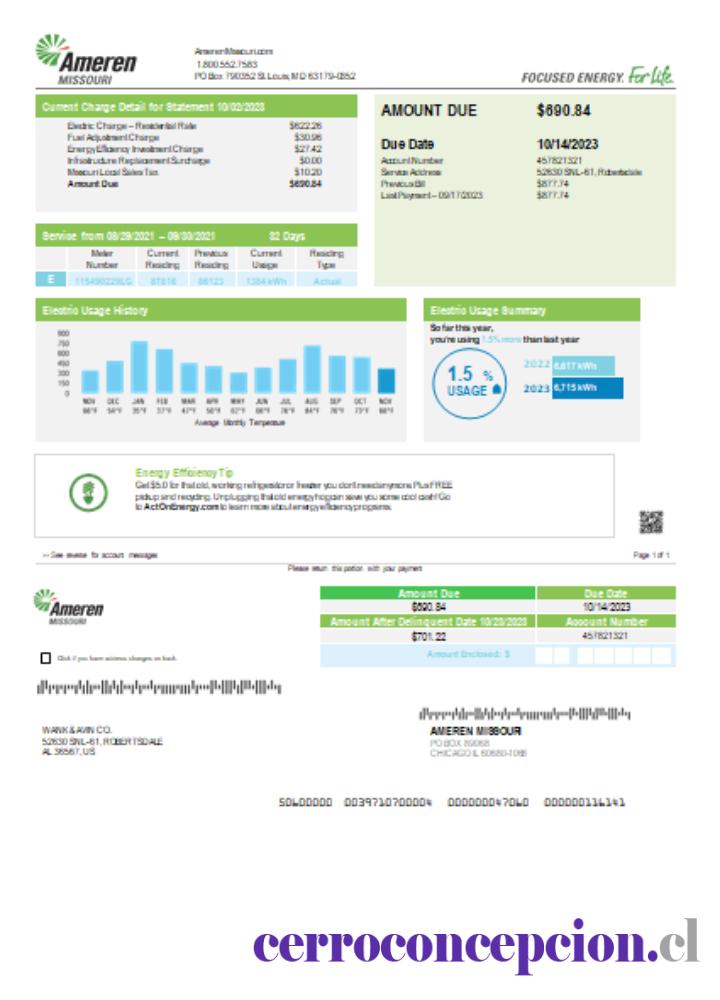Click the Previous Bill label
720x1000 pixels.
[x=403, y=183]
